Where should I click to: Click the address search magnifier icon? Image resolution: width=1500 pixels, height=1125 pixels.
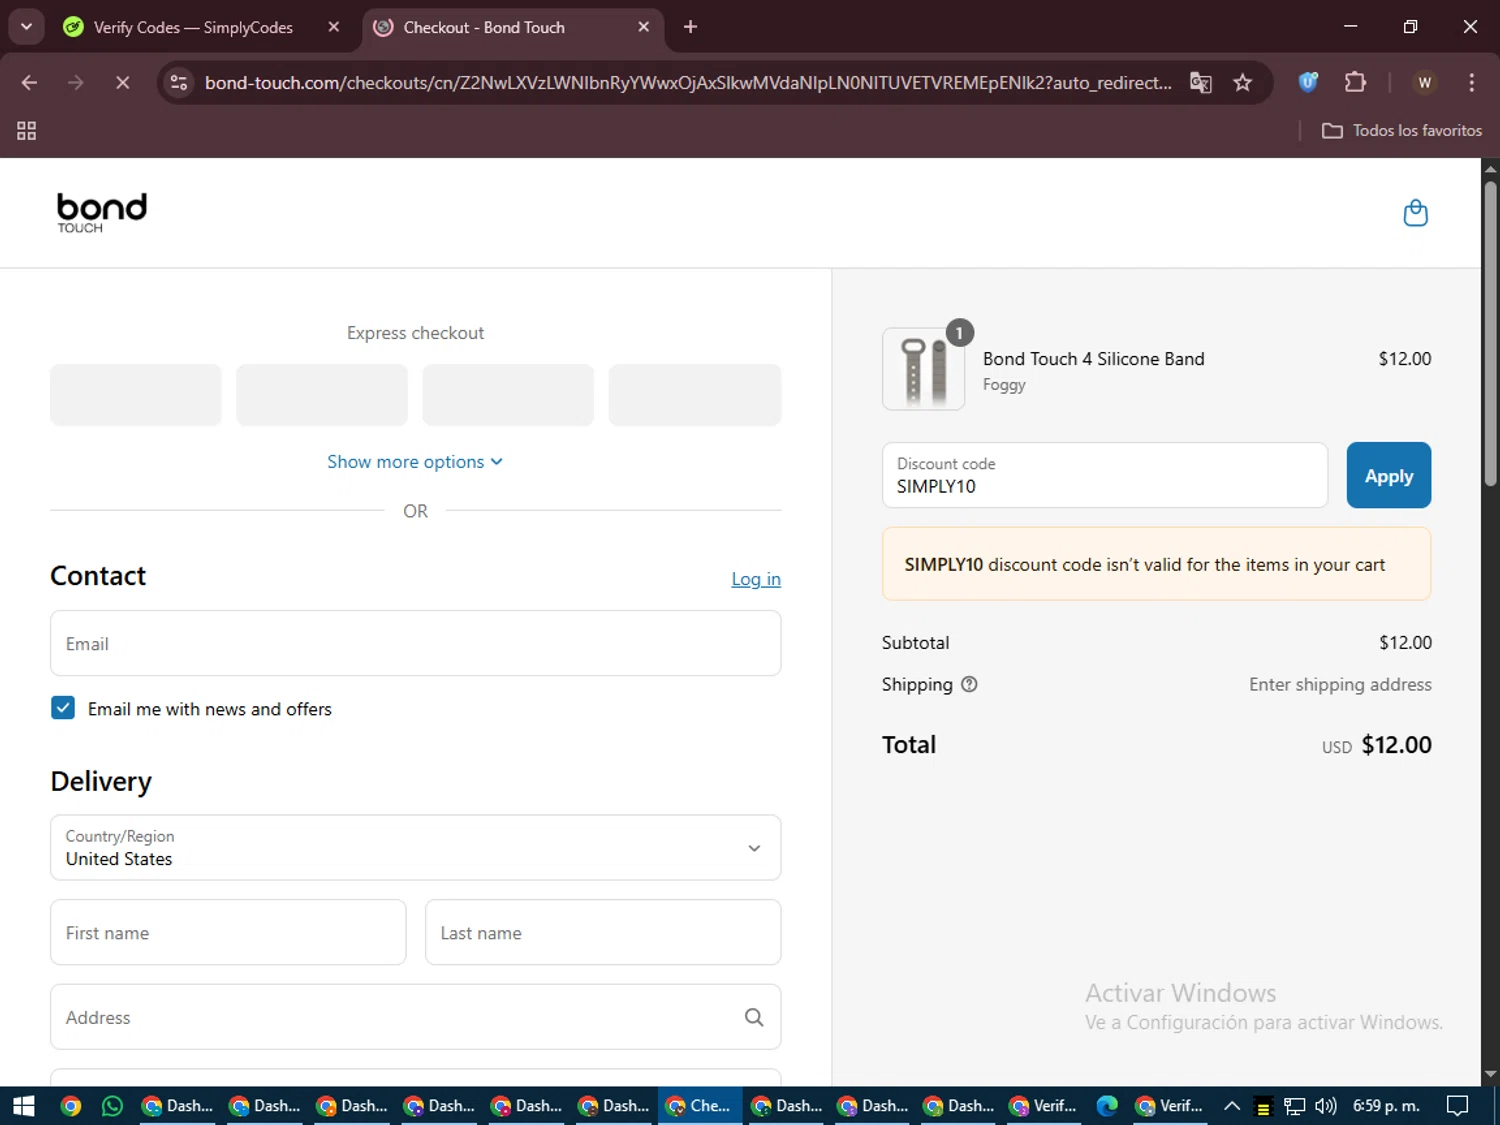pyautogui.click(x=754, y=1017)
